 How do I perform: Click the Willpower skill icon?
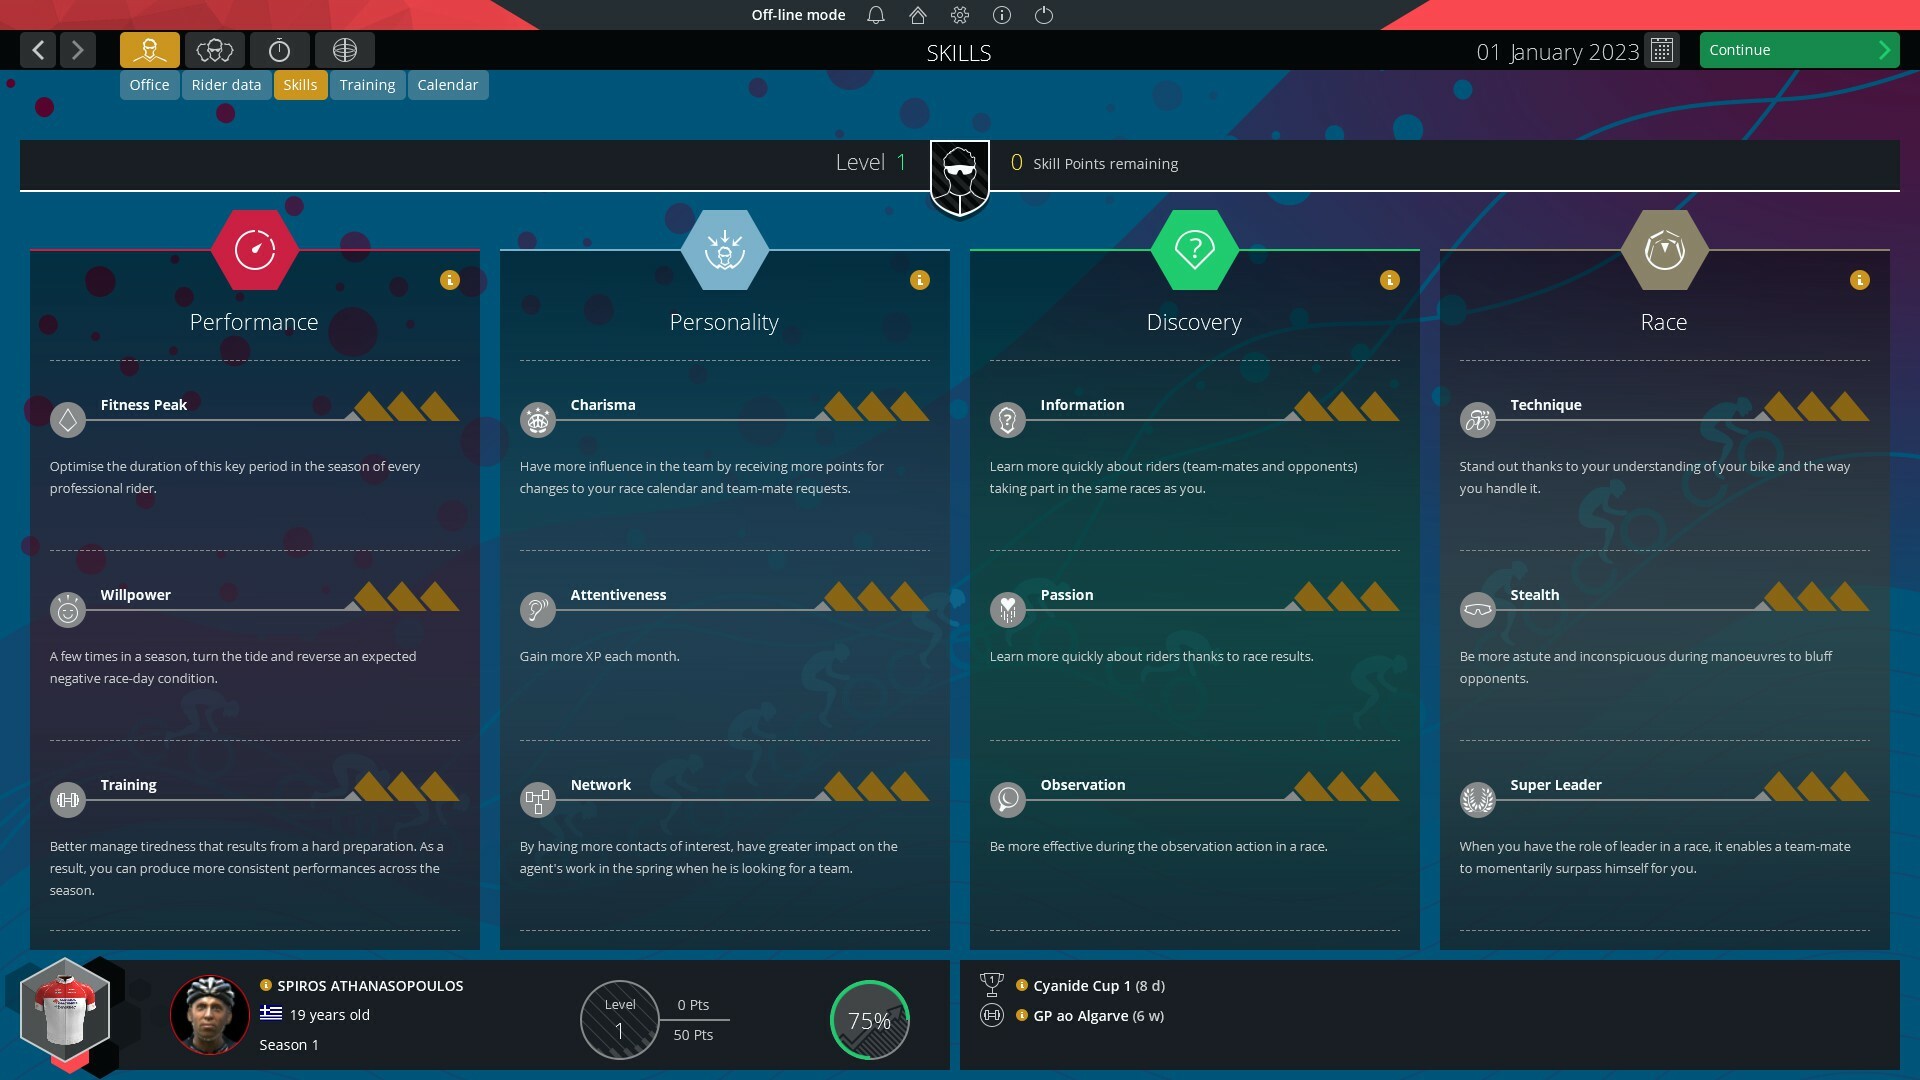(x=67, y=608)
